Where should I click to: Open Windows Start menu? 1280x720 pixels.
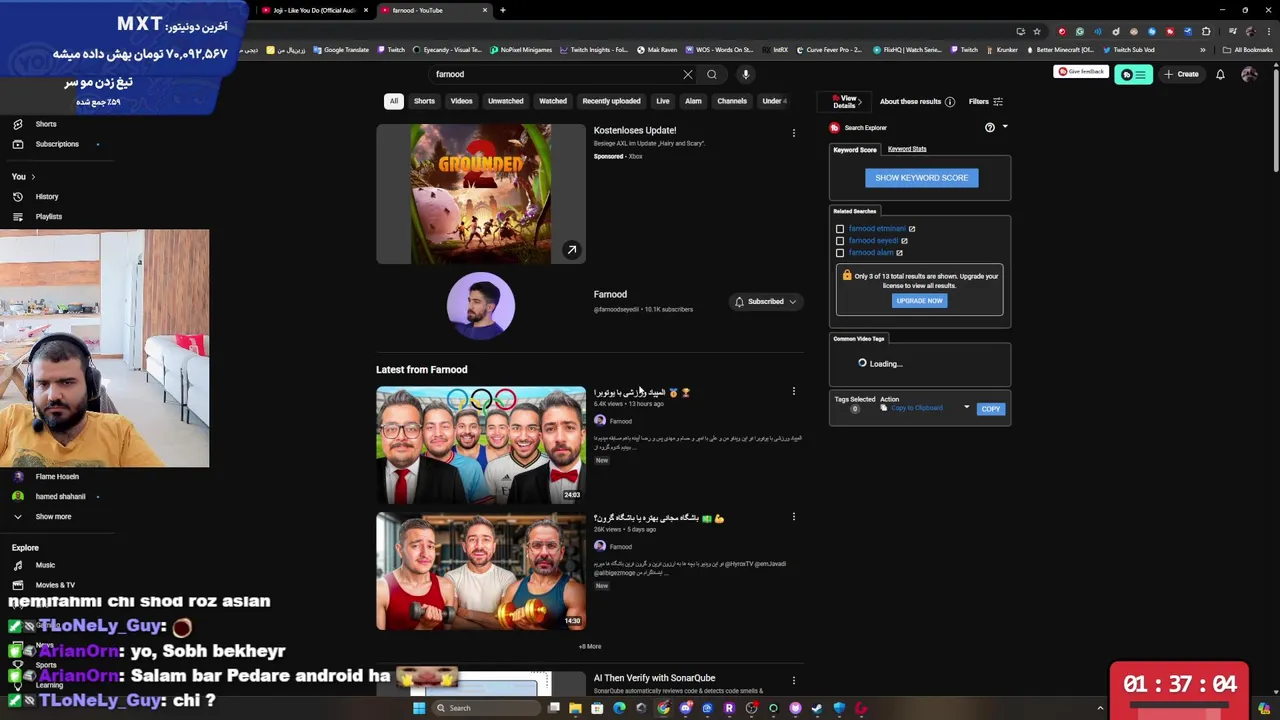(x=419, y=708)
